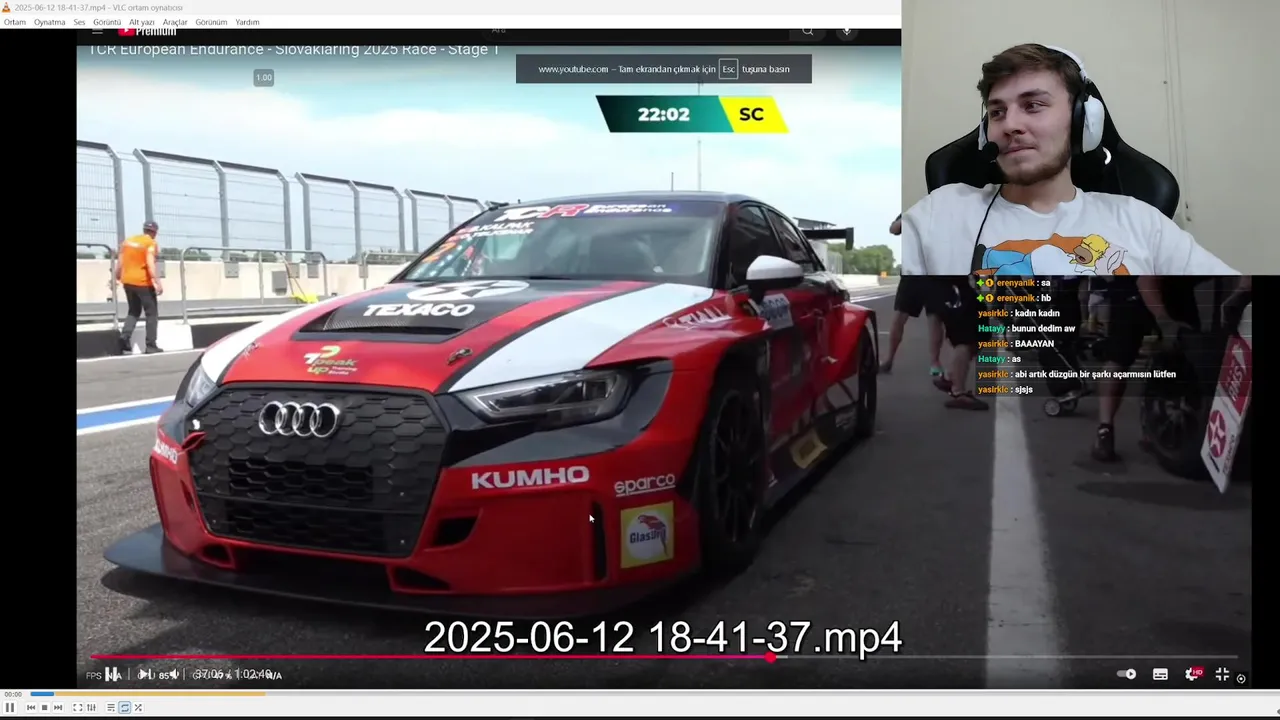Click the streamer webcam overlay
Image resolution: width=1280 pixels, height=720 pixels.
(1090, 137)
